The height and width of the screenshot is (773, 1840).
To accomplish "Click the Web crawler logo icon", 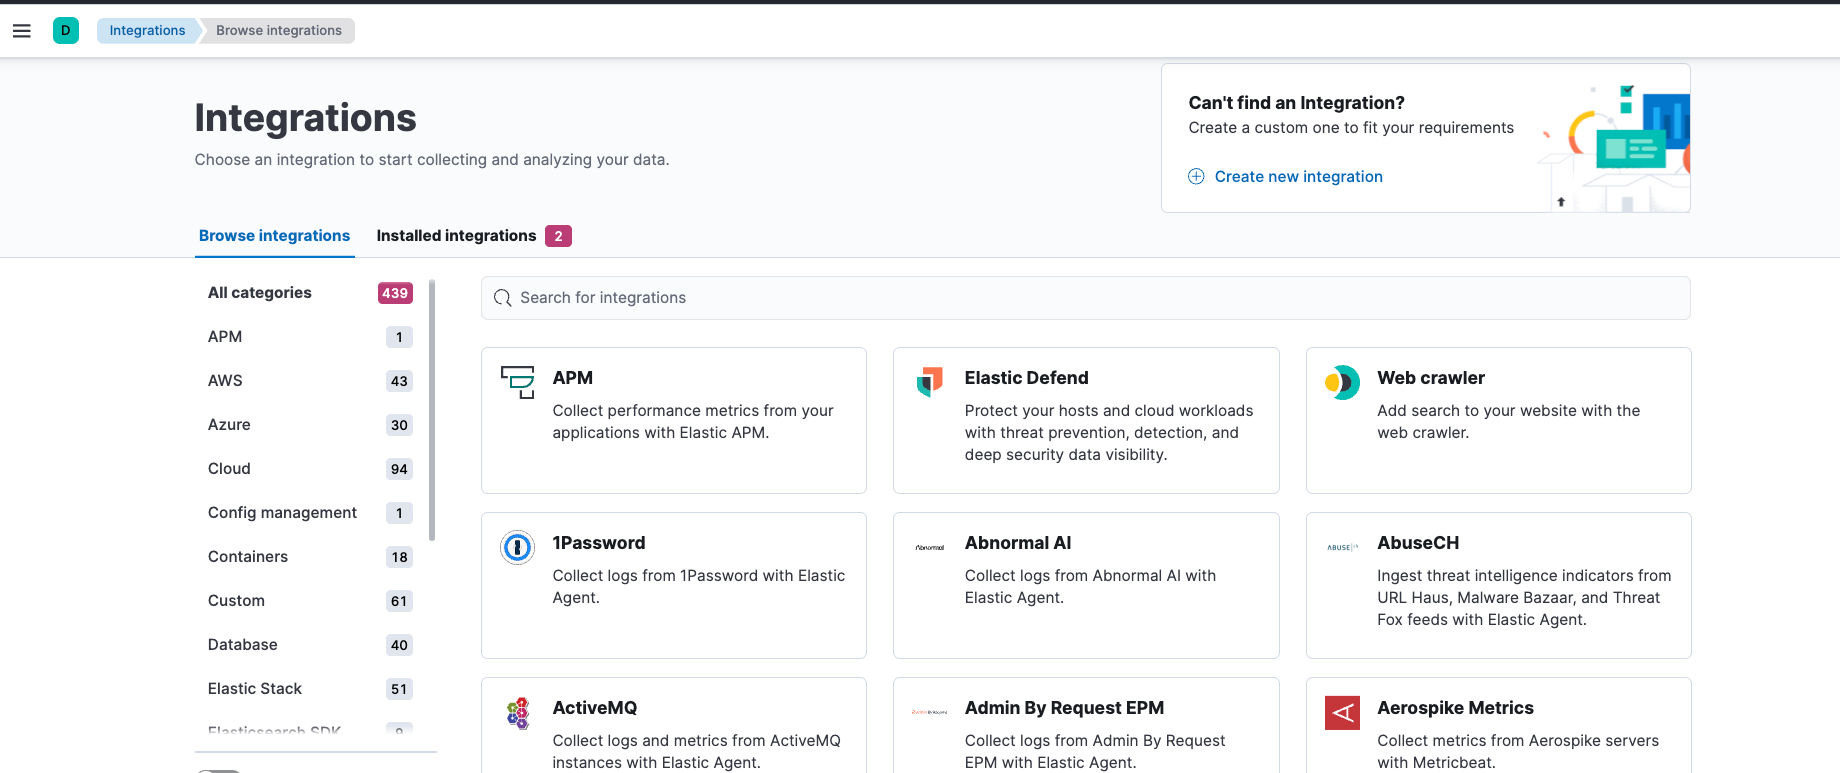I will tap(1342, 382).
